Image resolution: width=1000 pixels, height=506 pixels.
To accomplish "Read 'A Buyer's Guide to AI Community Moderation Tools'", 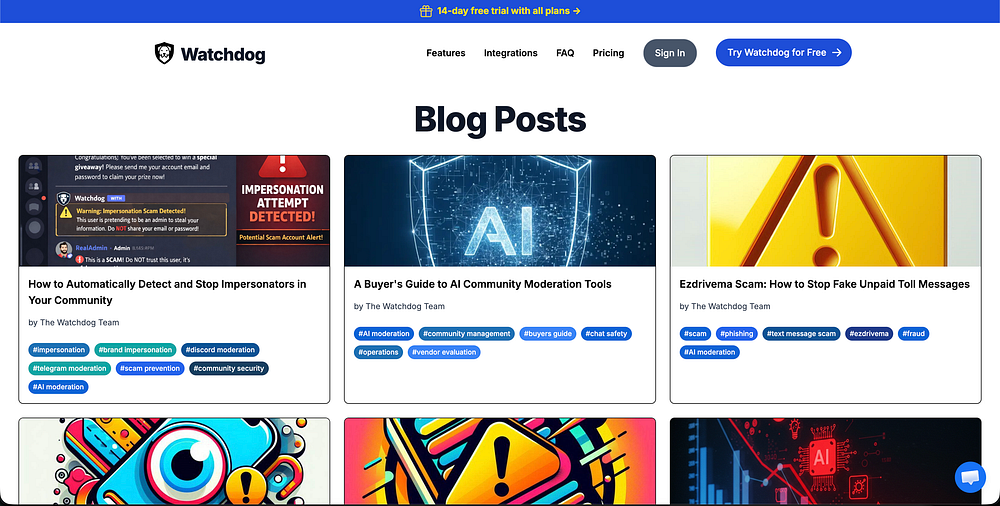I will pyautogui.click(x=482, y=284).
